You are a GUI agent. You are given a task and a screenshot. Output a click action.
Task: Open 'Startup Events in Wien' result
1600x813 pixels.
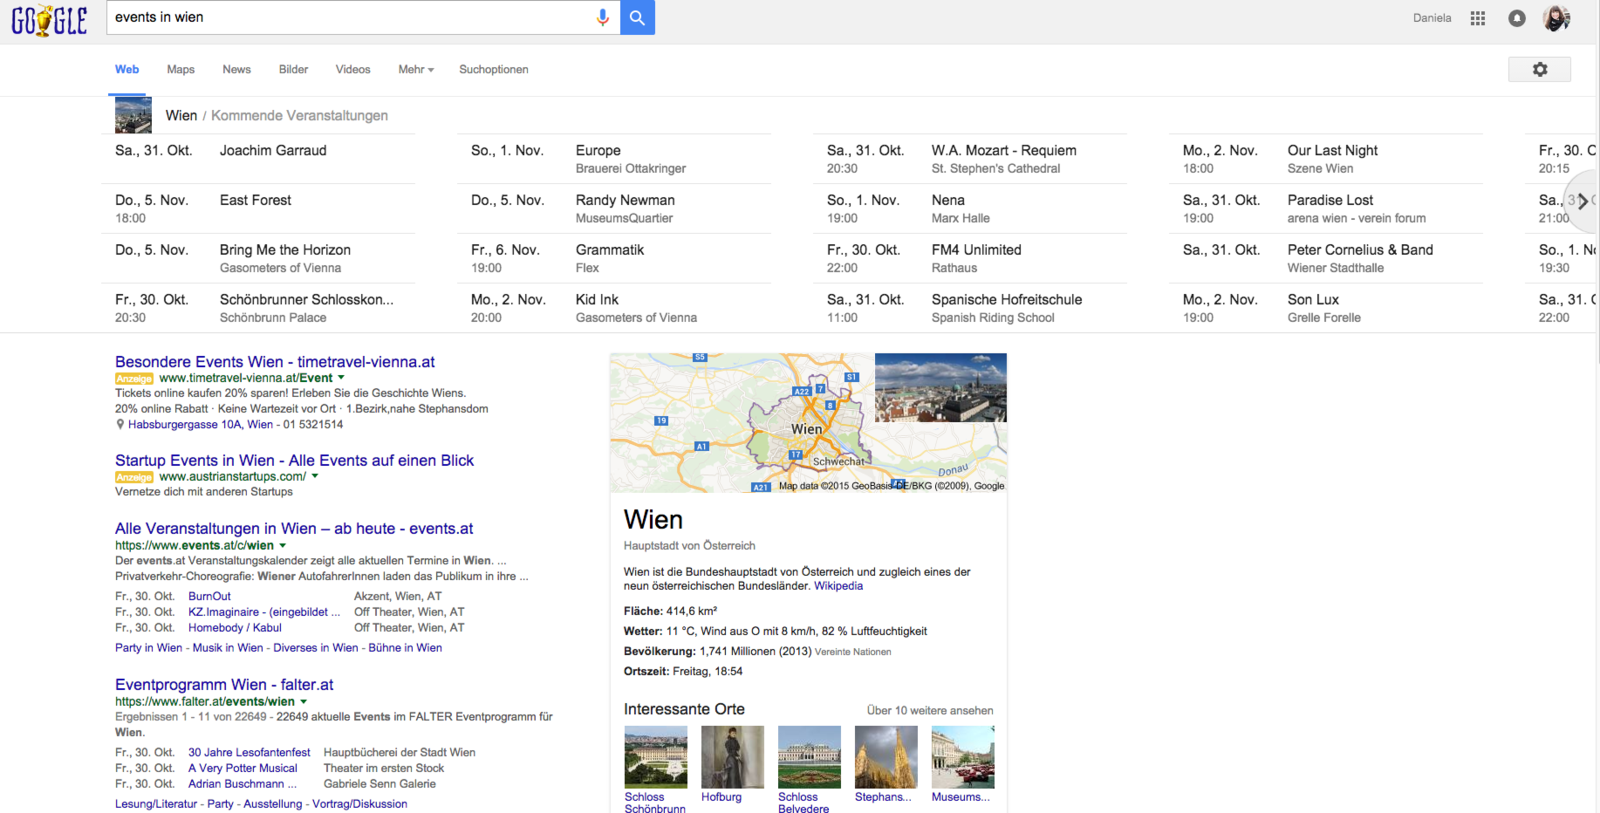coord(294,460)
